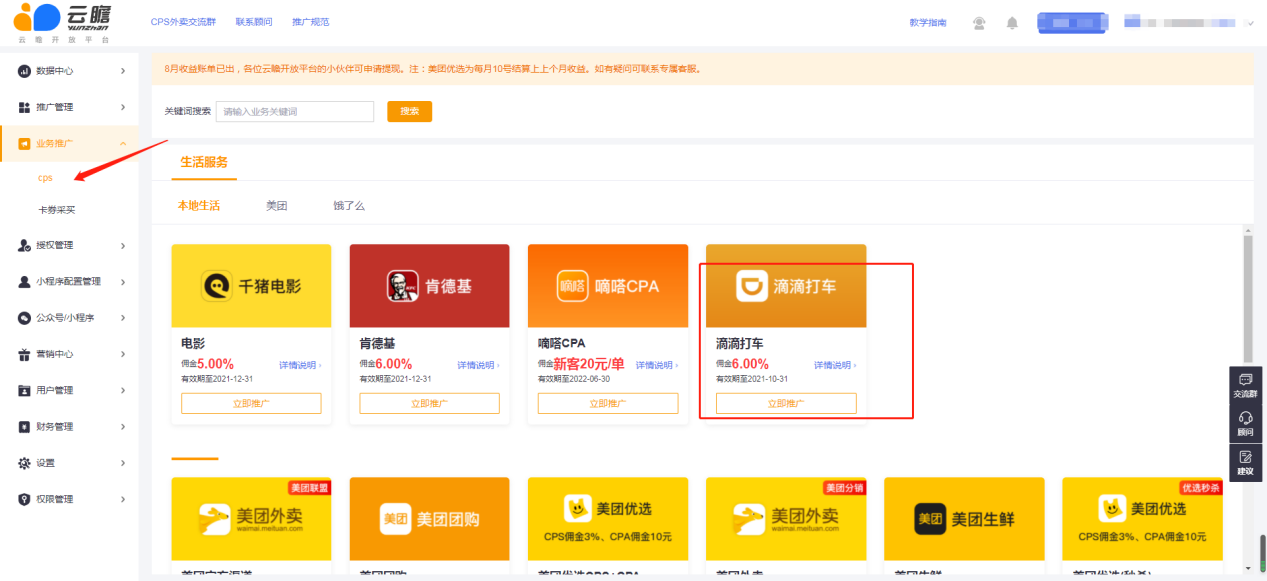The height and width of the screenshot is (581, 1267).
Task: Click the 滴滴打车 logo icon
Action: tap(751, 286)
